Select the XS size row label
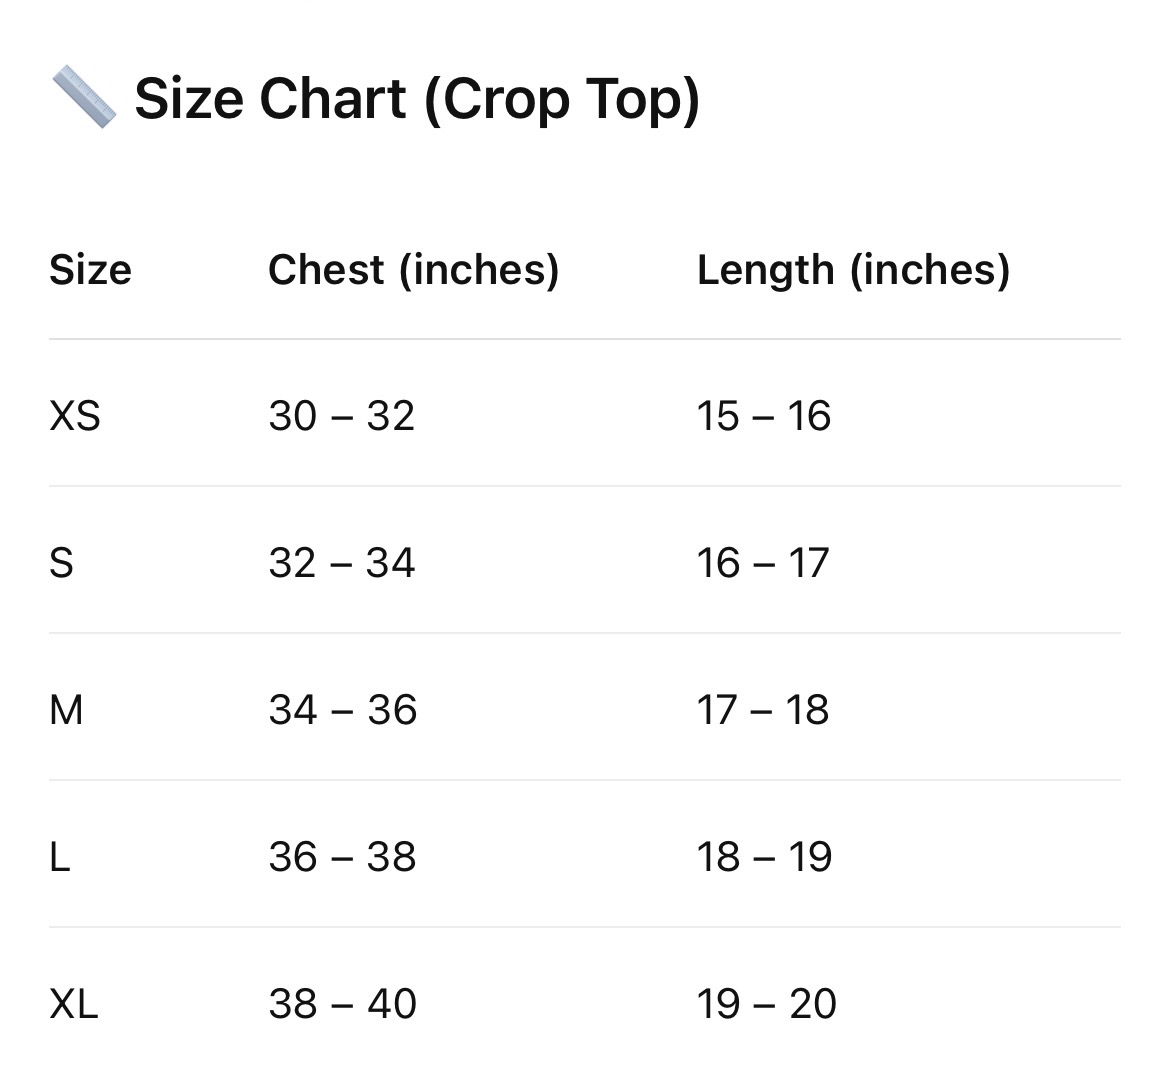The image size is (1170, 1089). coord(75,416)
